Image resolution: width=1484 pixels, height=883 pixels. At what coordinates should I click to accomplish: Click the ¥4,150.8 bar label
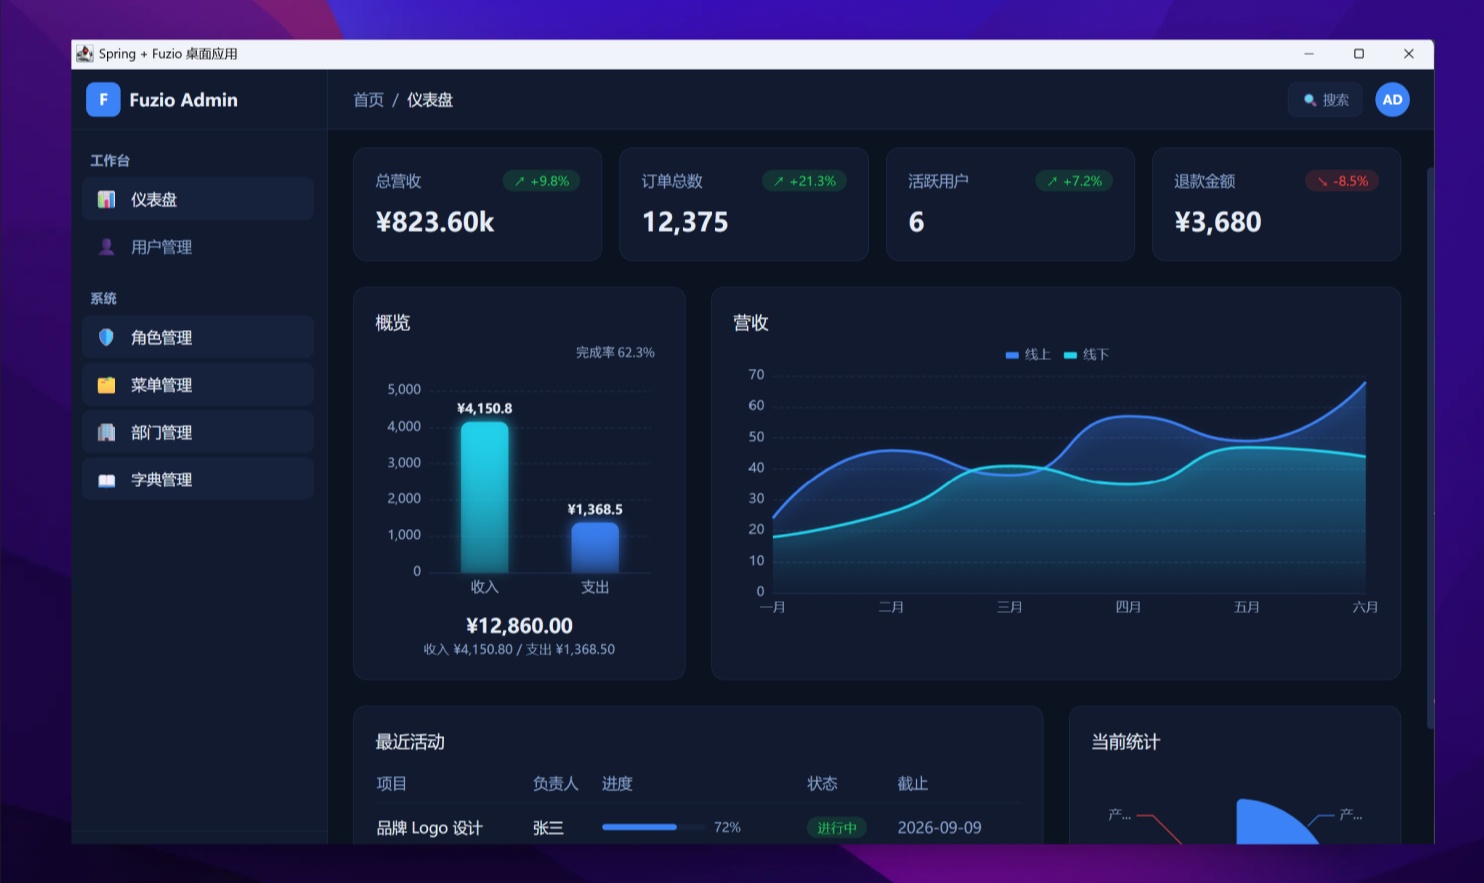point(484,408)
